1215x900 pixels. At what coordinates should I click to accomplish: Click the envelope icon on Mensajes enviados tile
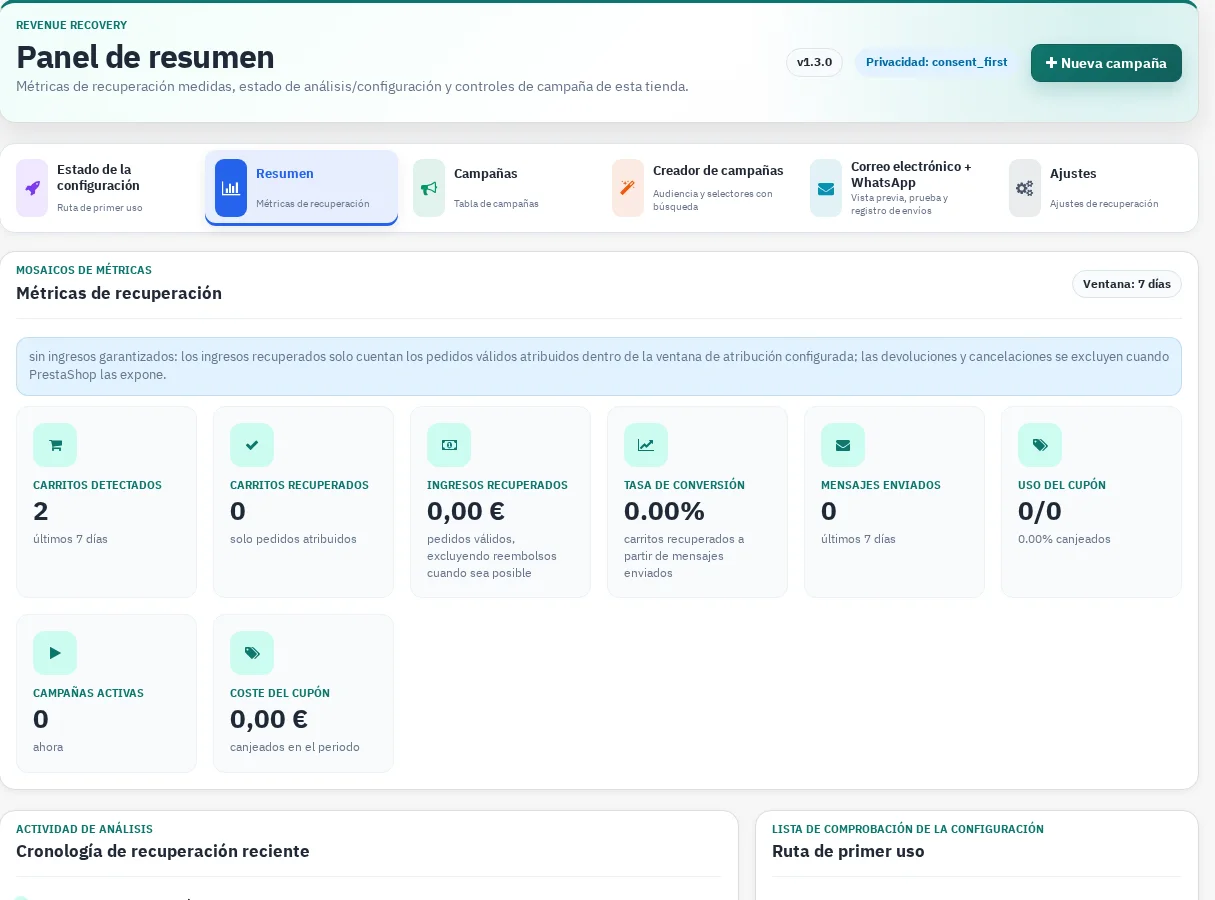pyautogui.click(x=843, y=445)
